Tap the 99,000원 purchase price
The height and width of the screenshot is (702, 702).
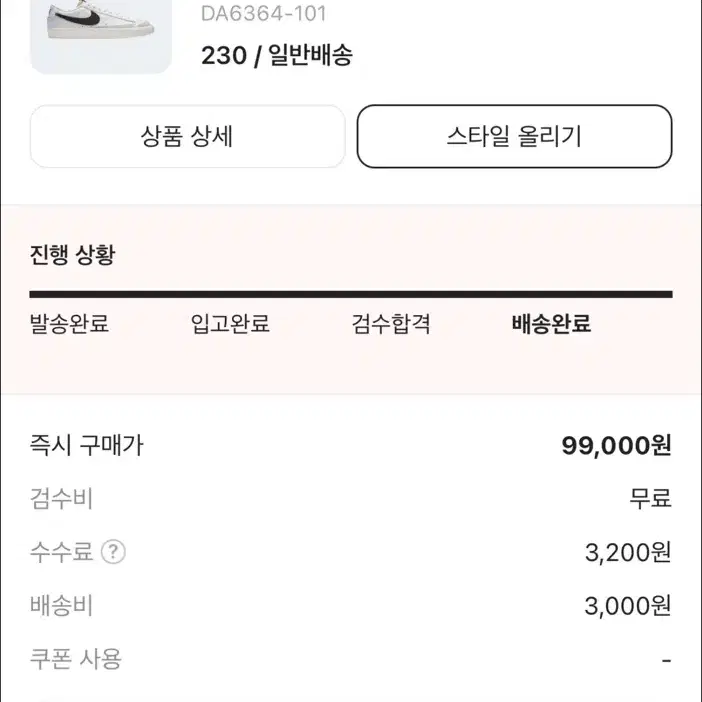[616, 445]
